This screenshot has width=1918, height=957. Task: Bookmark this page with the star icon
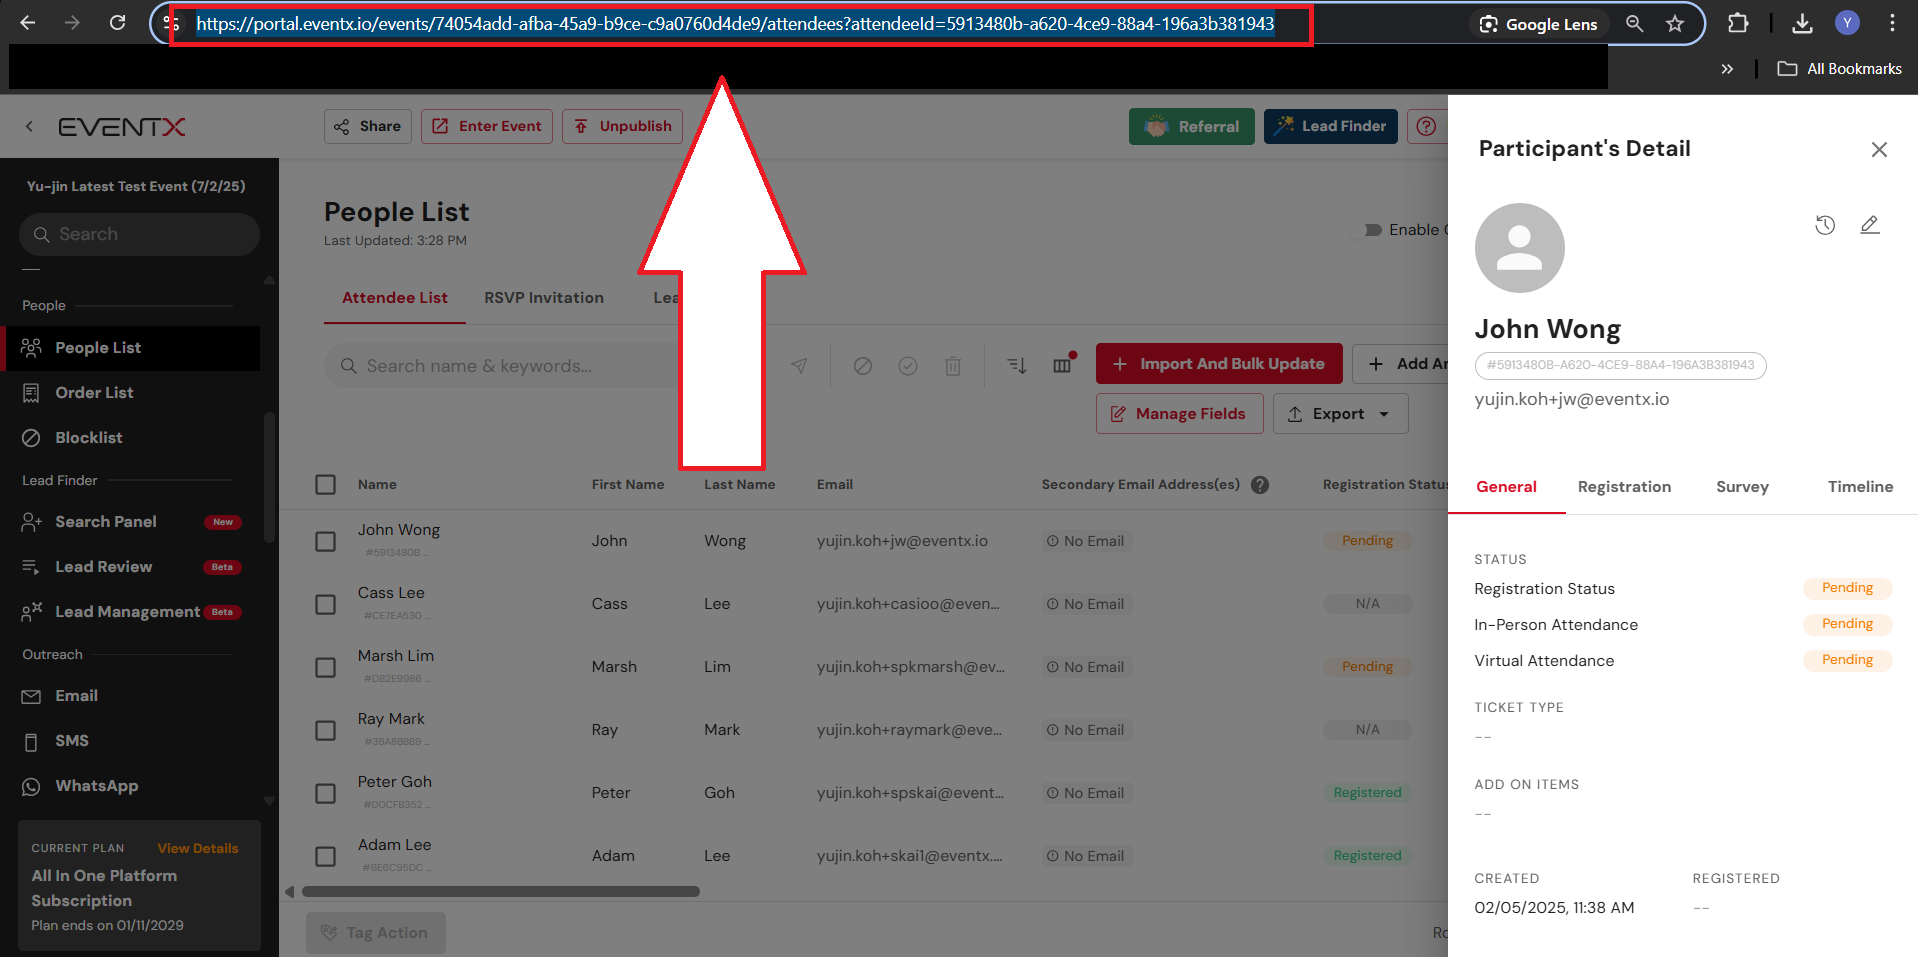coord(1675,23)
